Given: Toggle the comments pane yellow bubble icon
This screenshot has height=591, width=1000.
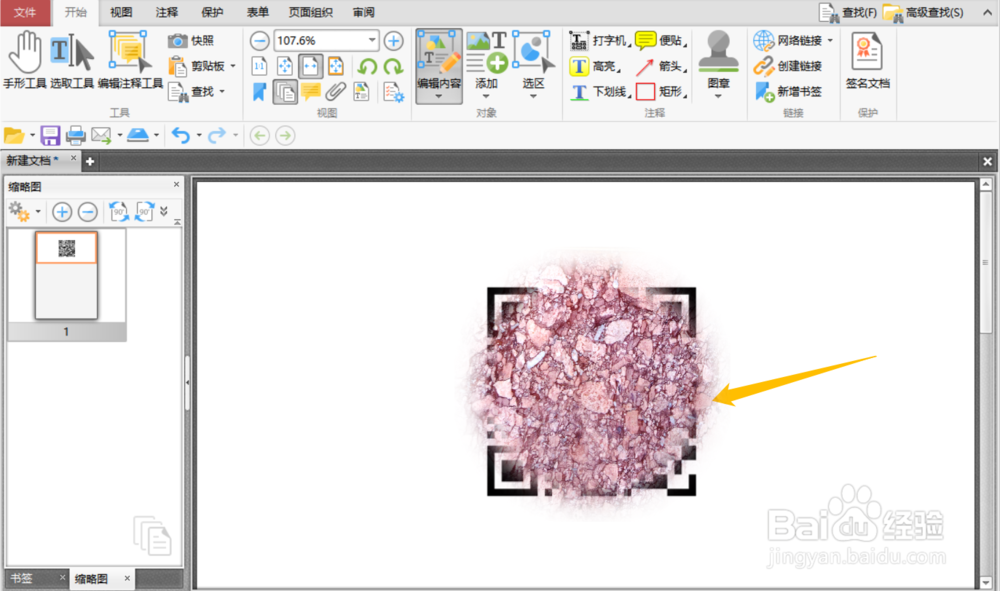Looking at the screenshot, I should point(311,92).
